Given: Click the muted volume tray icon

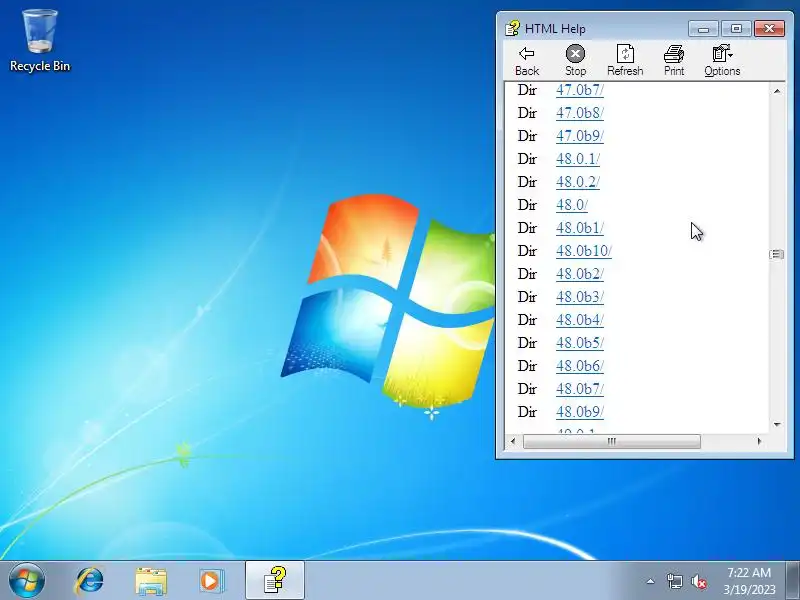Looking at the screenshot, I should coord(698,581).
